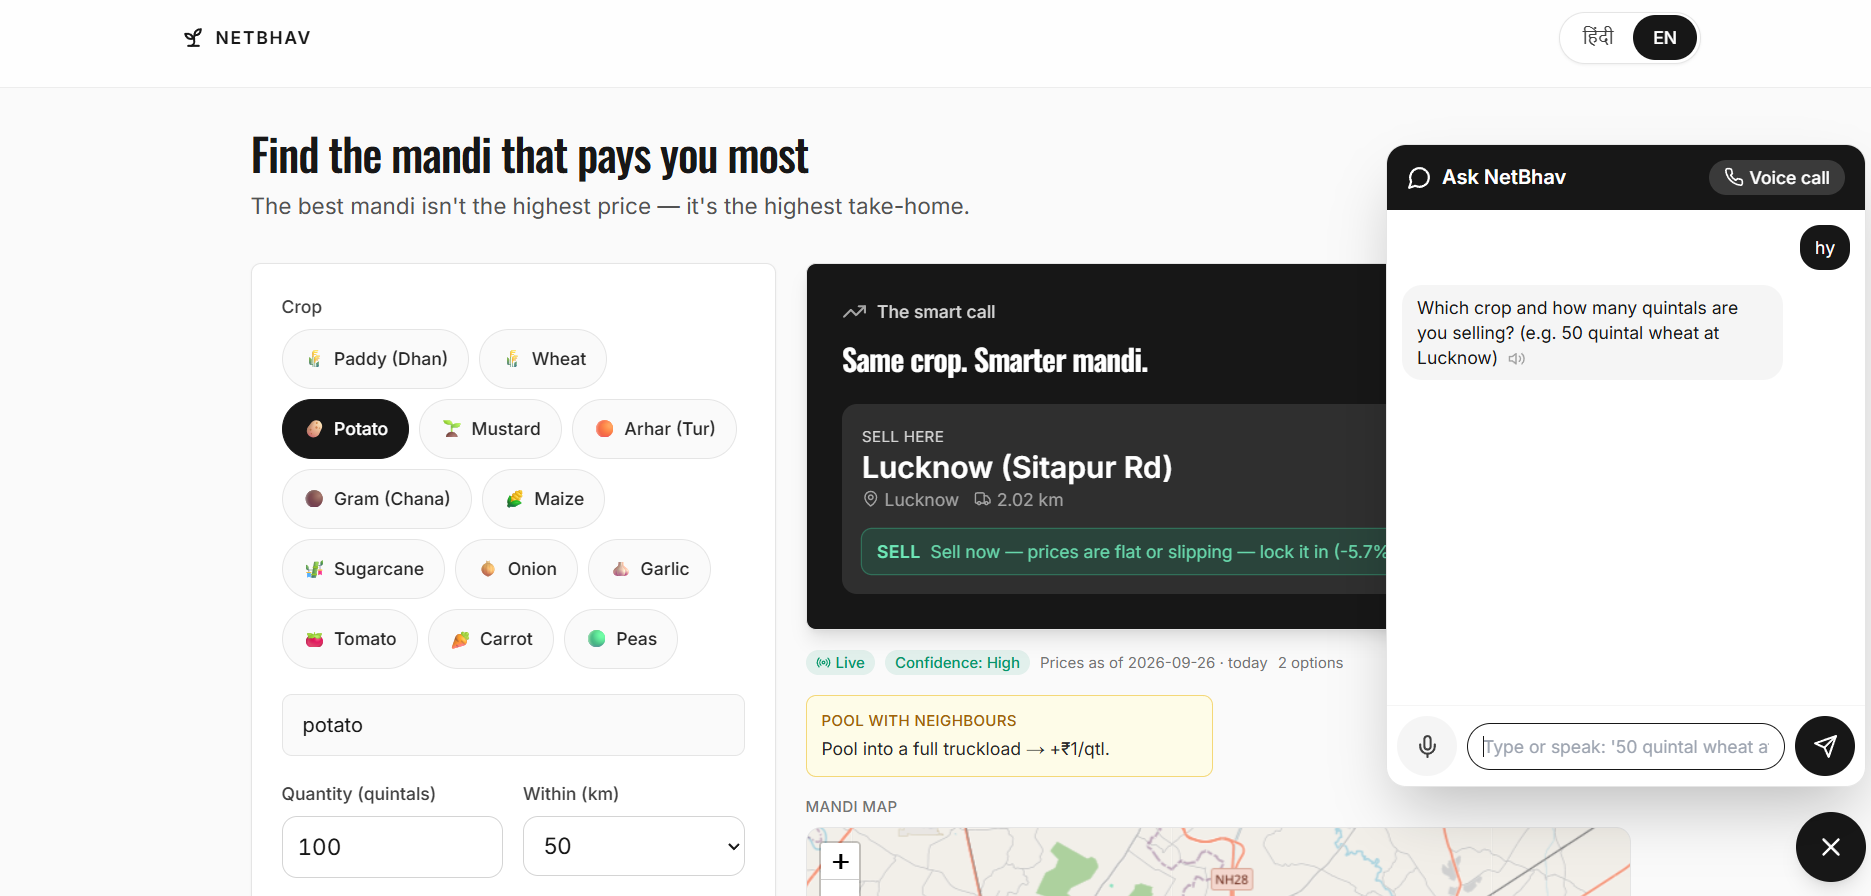Click the Lucknow (Sitapur Rd) mandi name
The height and width of the screenshot is (896, 1871).
click(1017, 467)
